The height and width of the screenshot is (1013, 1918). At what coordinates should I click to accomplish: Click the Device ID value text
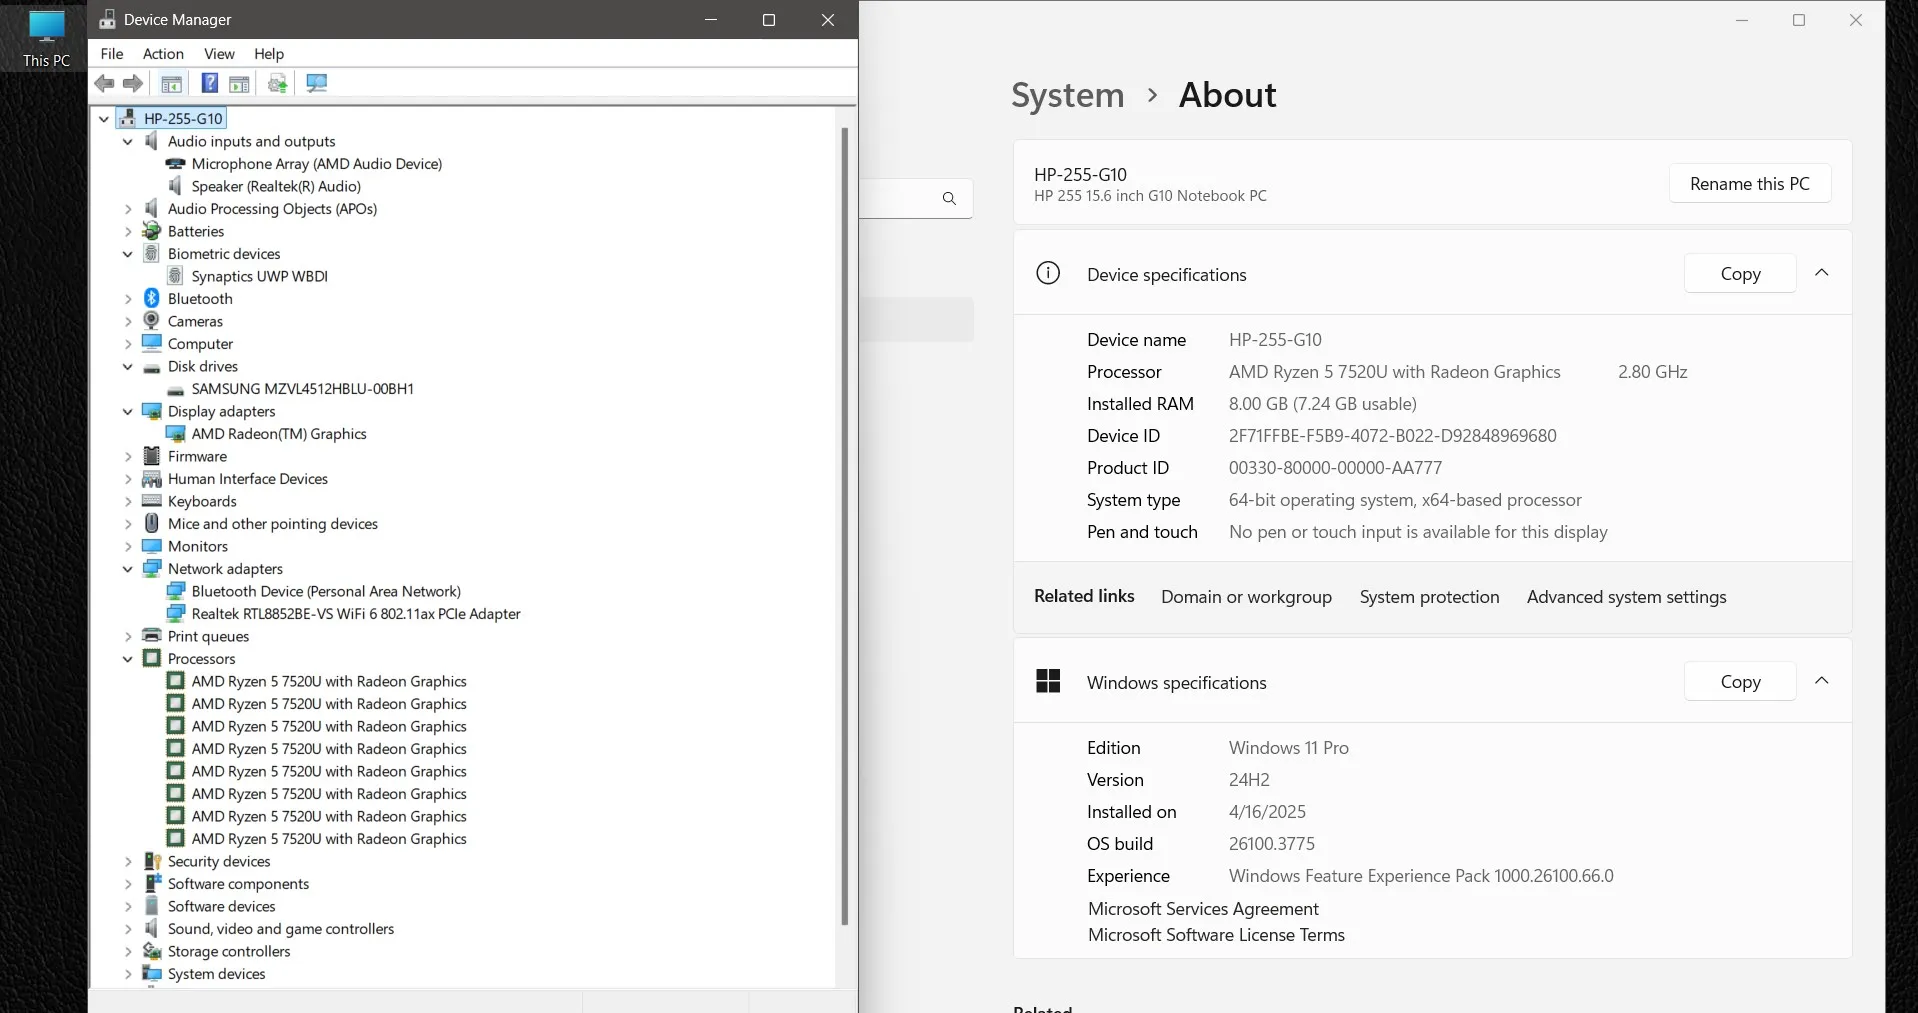(x=1392, y=436)
